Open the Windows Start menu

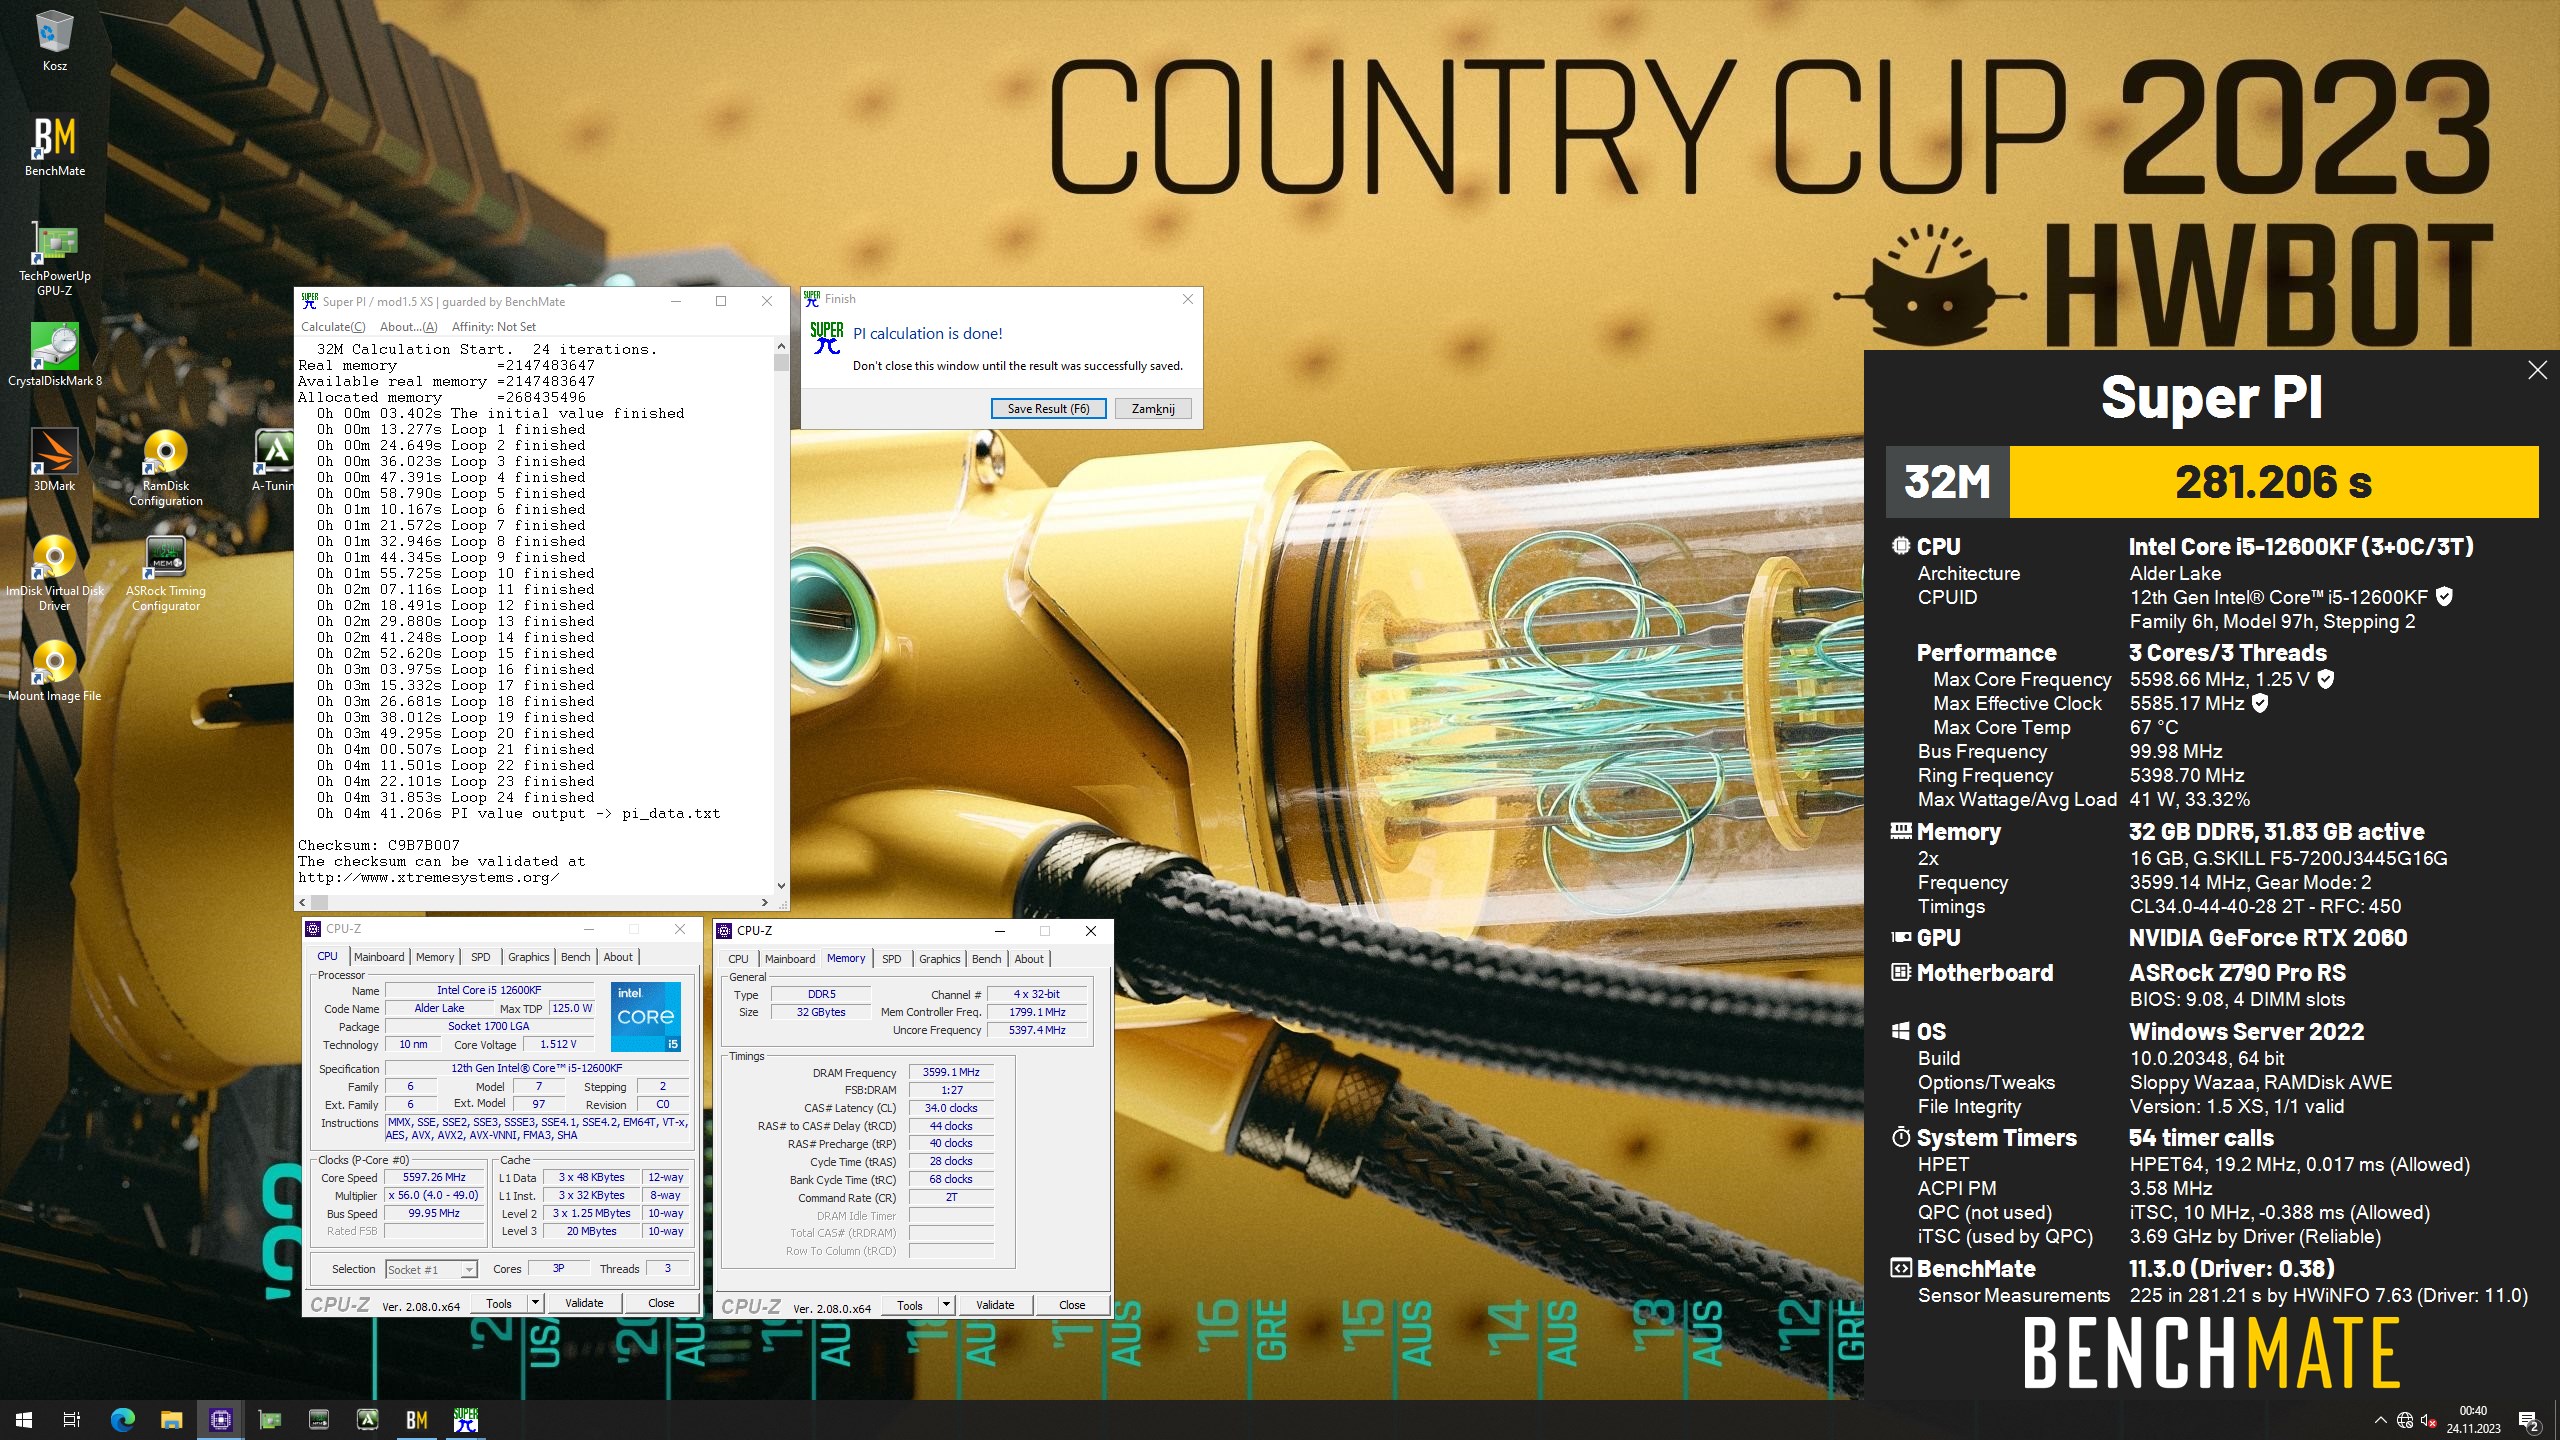pyautogui.click(x=24, y=1420)
